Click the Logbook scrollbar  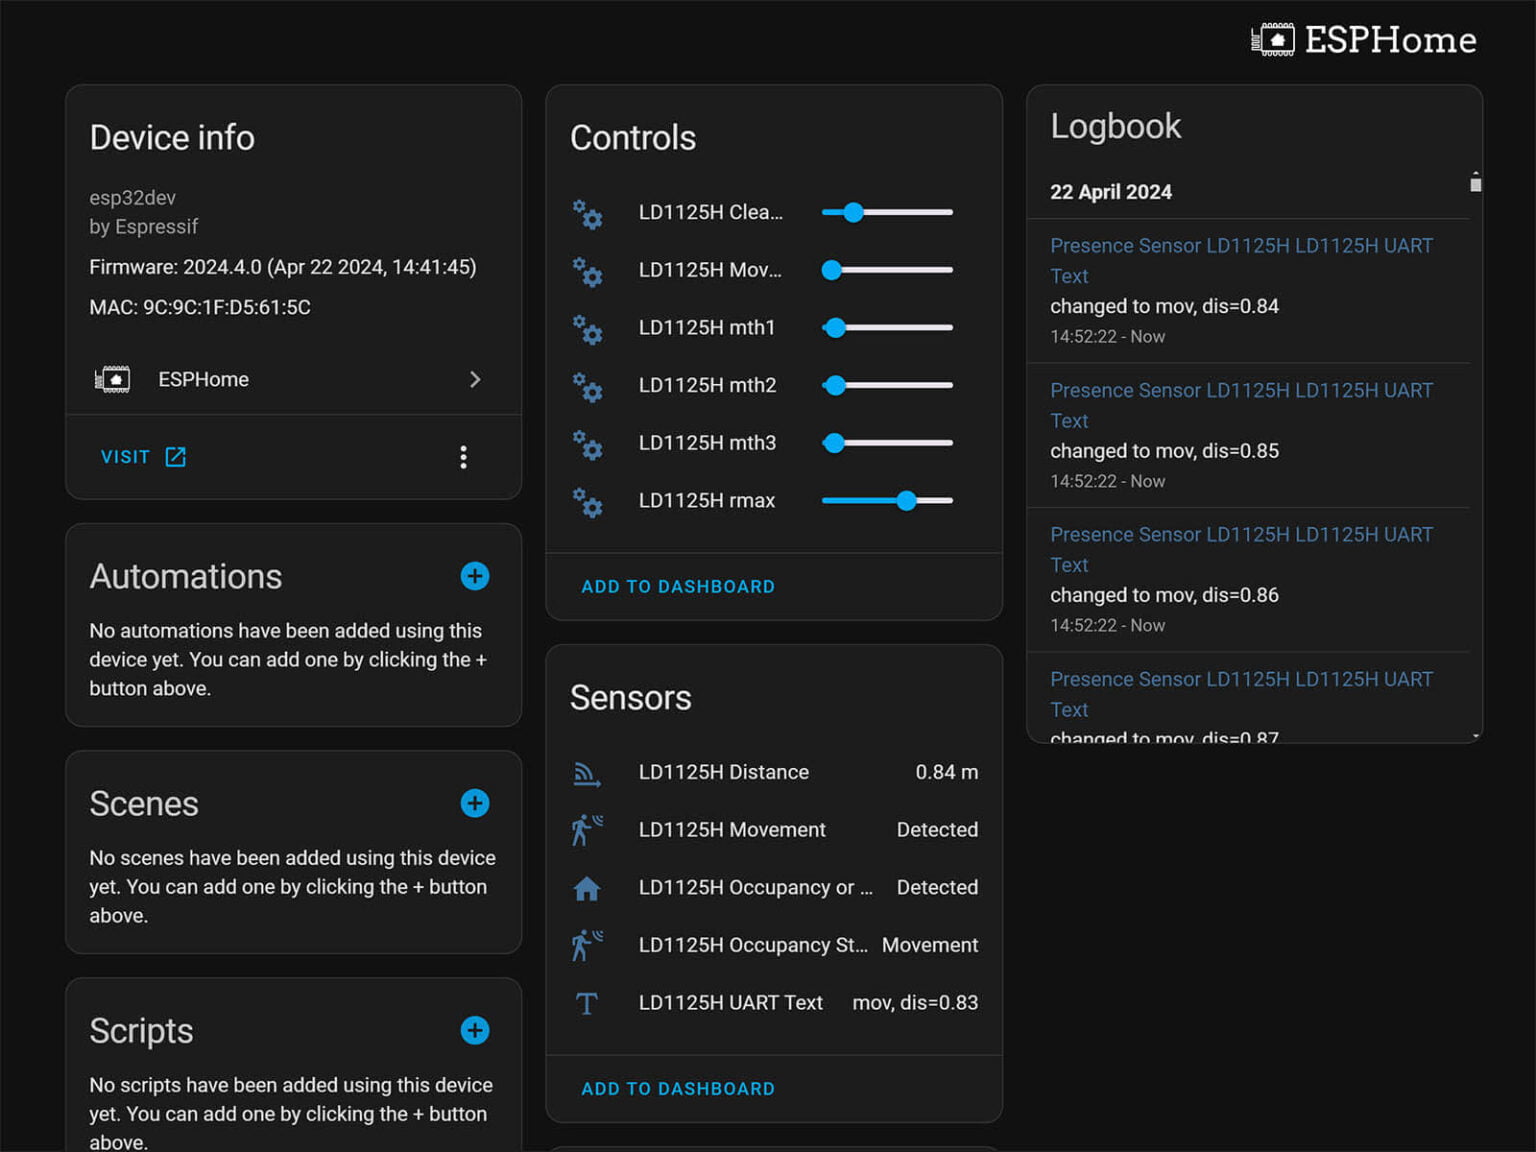1475,184
